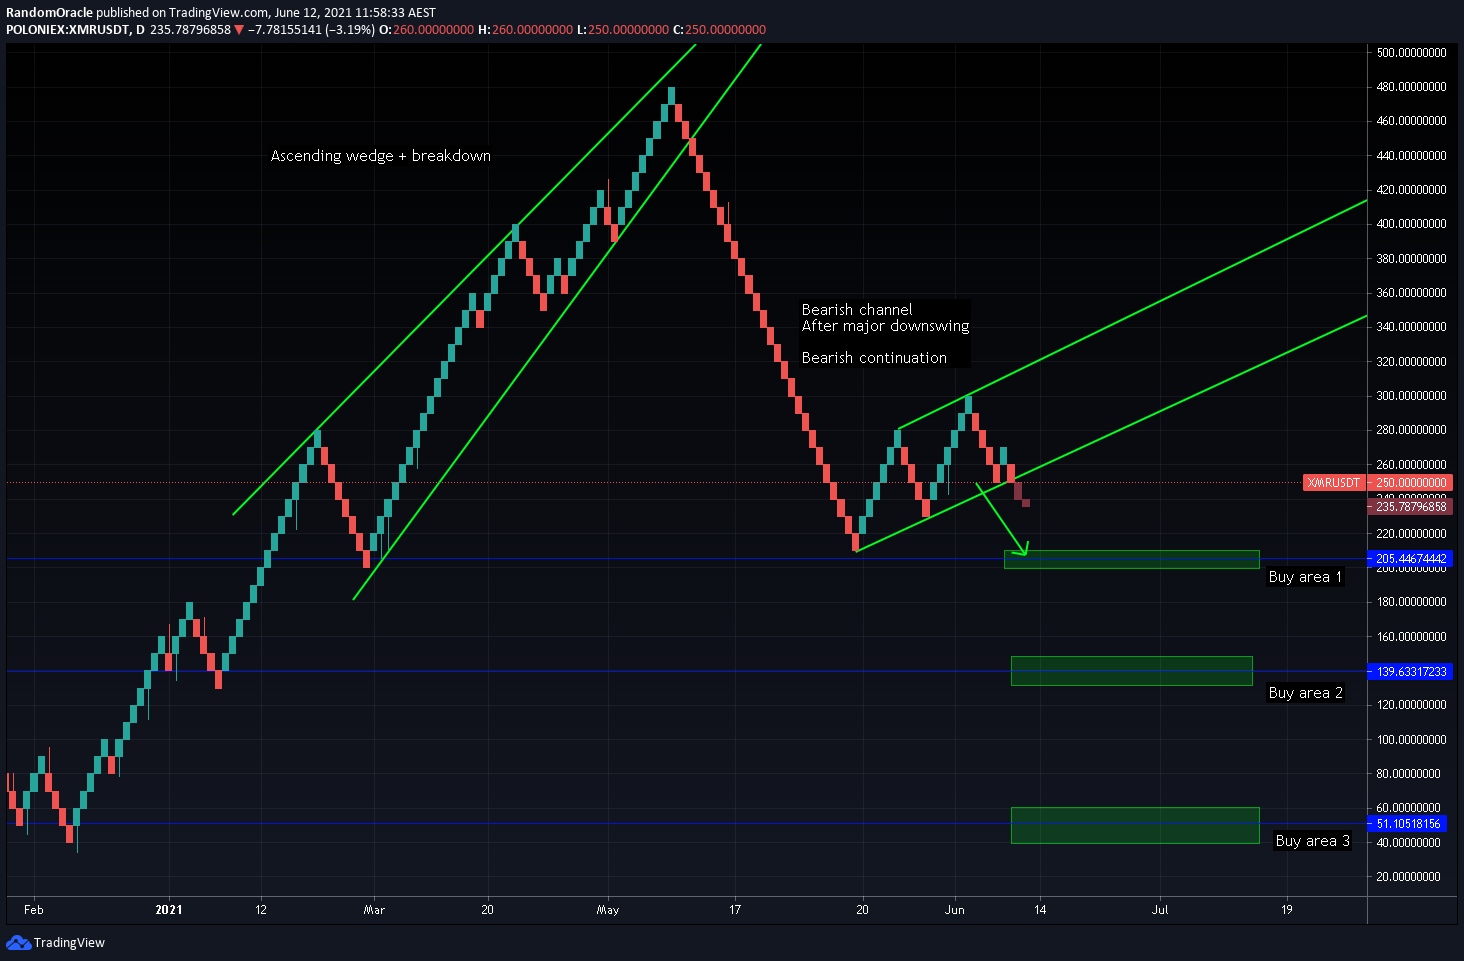
Task: Select the green Buy area 2 rectangle
Action: 1132,671
